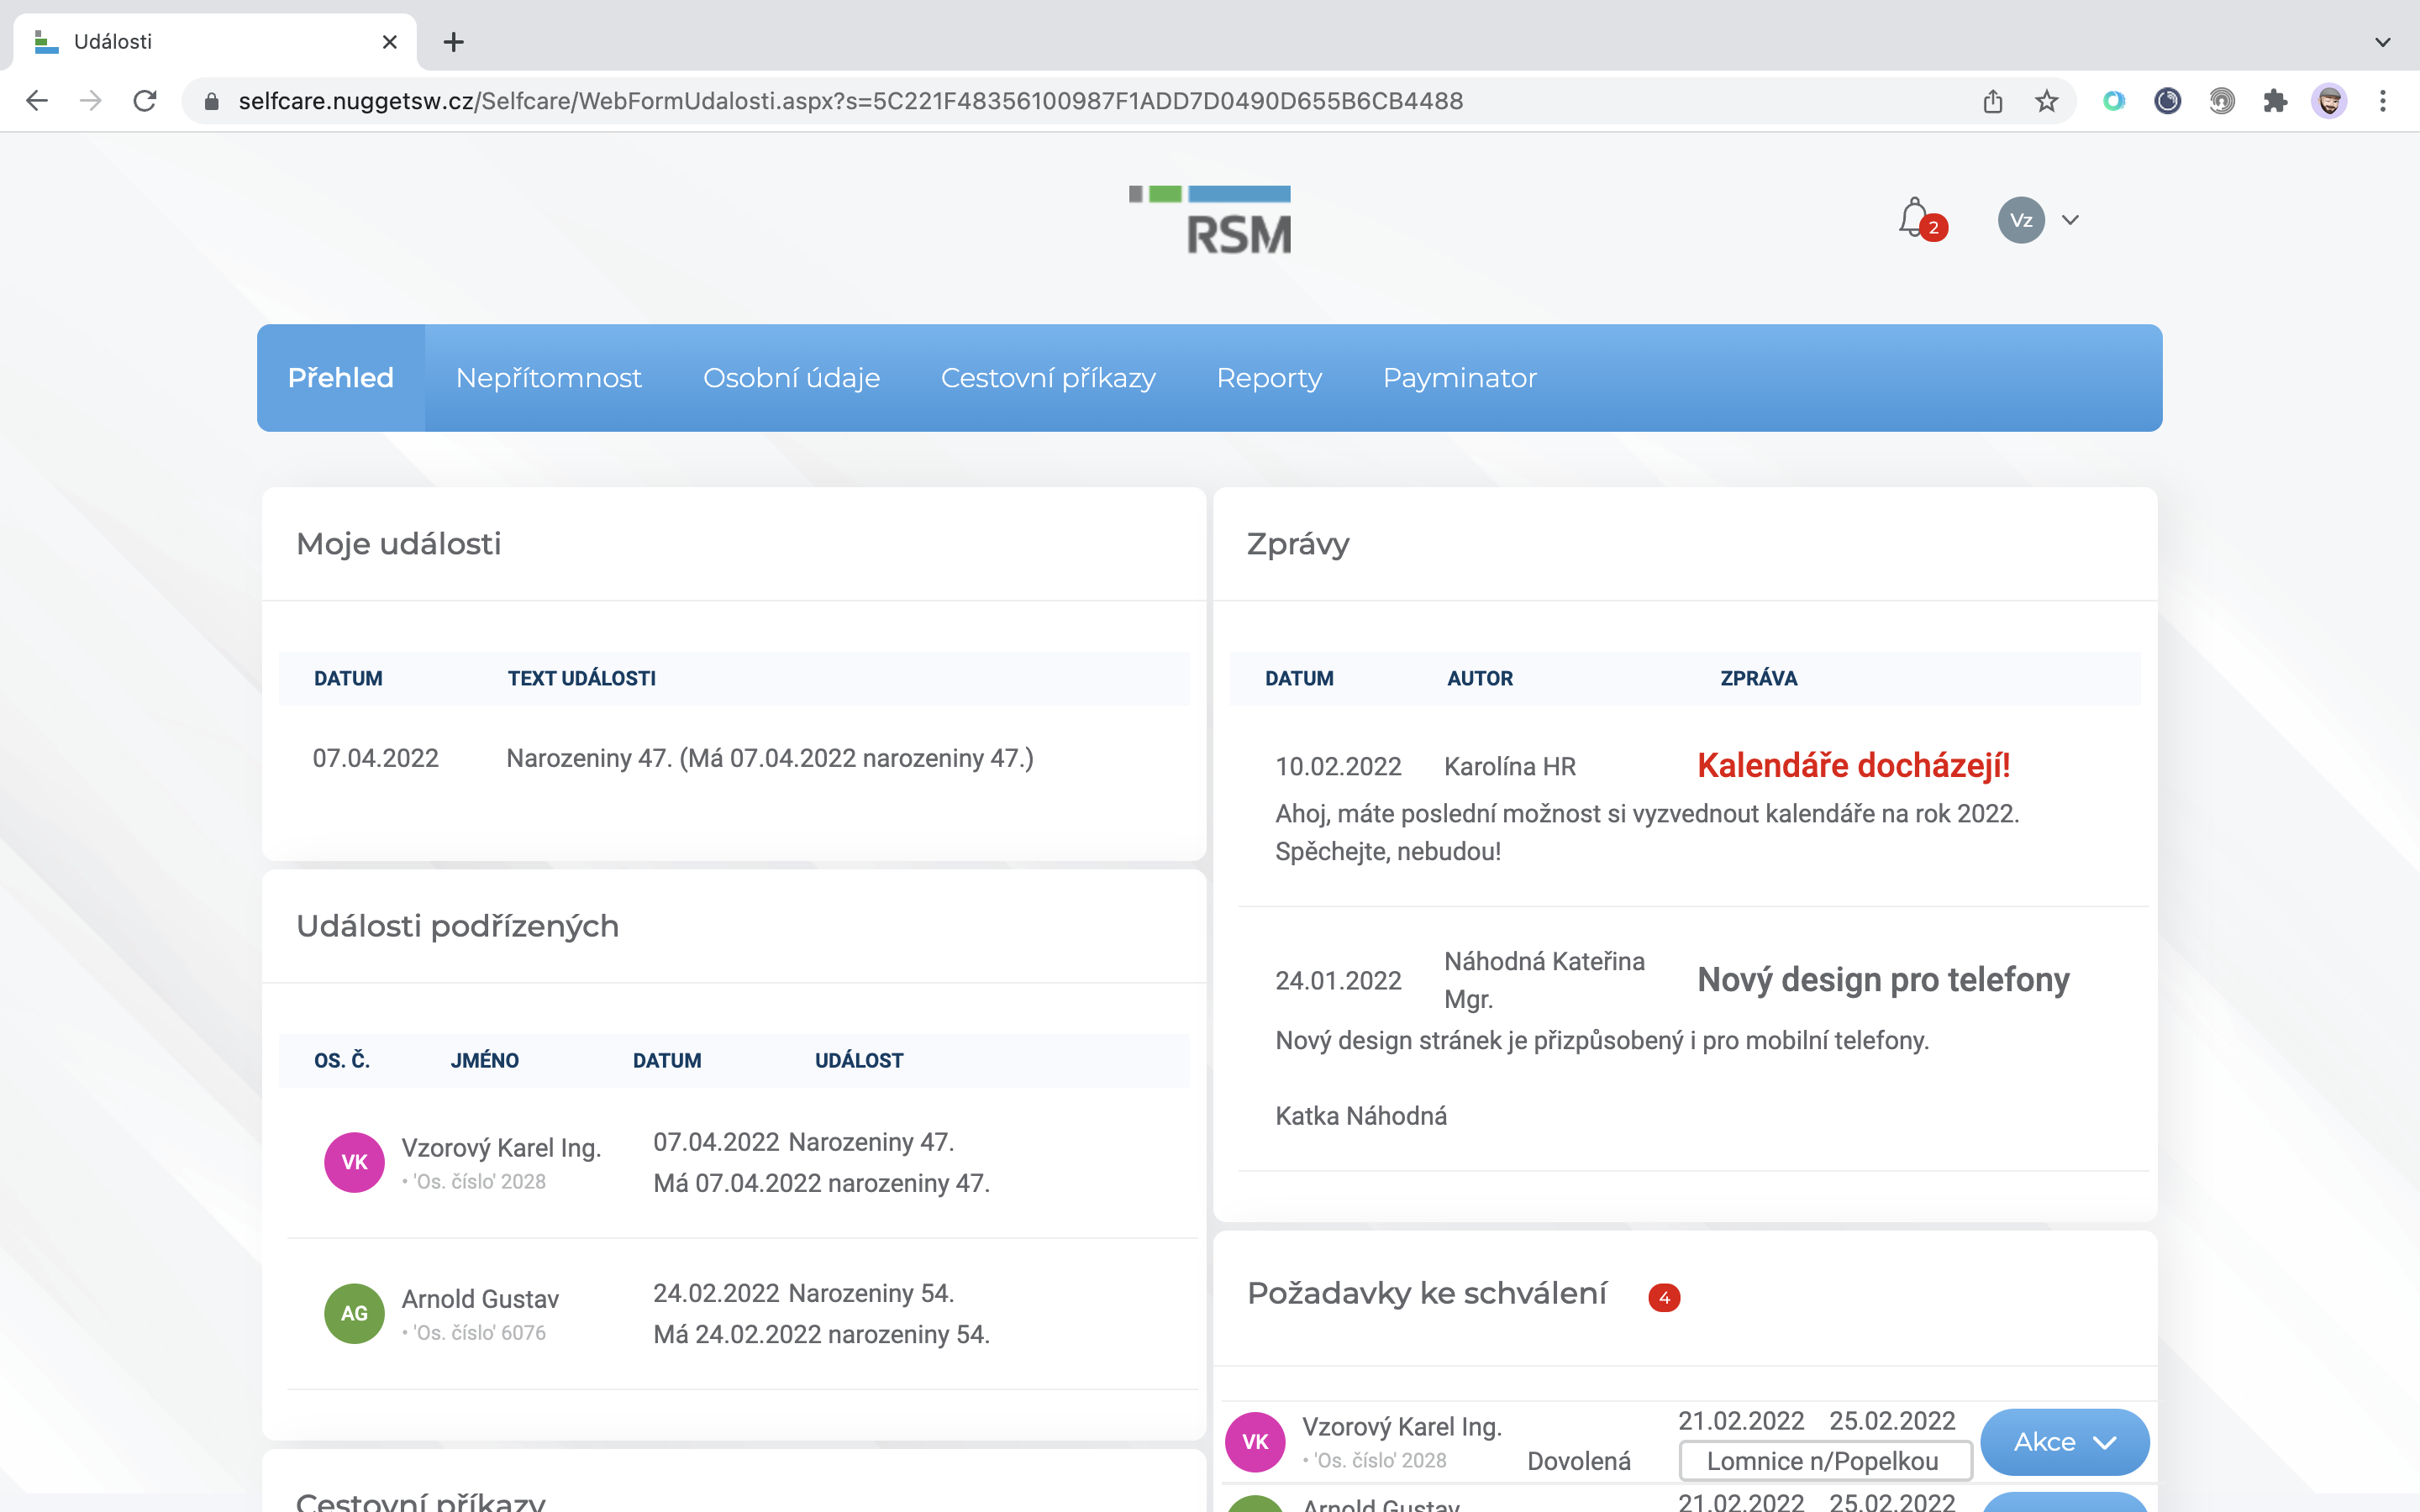Click the message date 24.01.2022
The height and width of the screenshot is (1512, 2420).
1338,981
